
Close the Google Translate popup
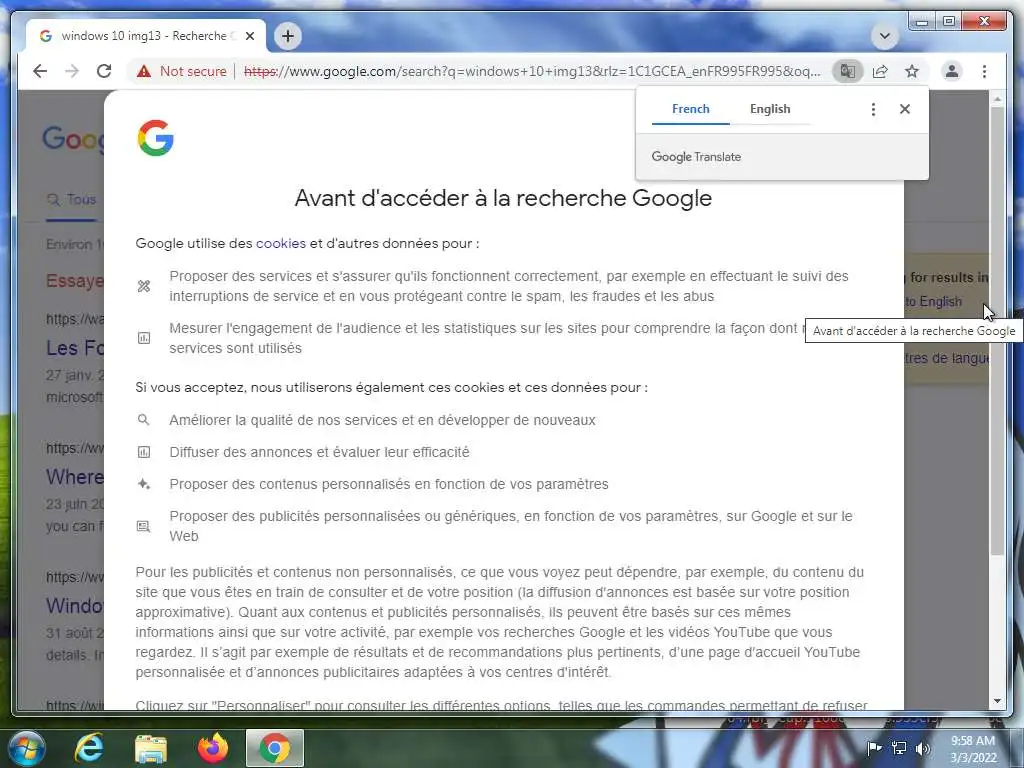(x=904, y=109)
